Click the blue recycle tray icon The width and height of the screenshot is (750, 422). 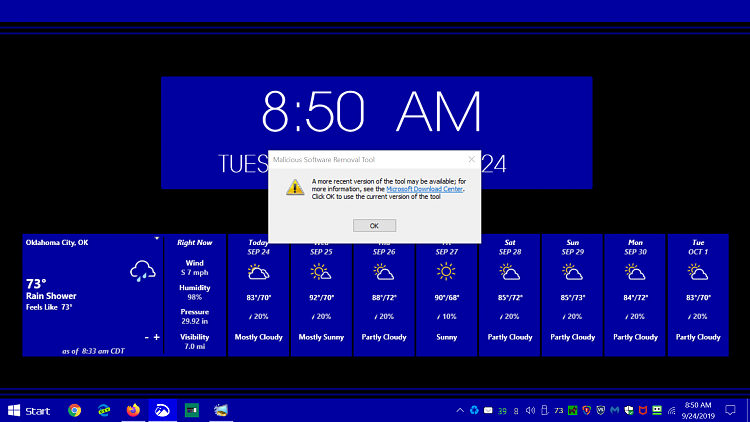tap(474, 411)
